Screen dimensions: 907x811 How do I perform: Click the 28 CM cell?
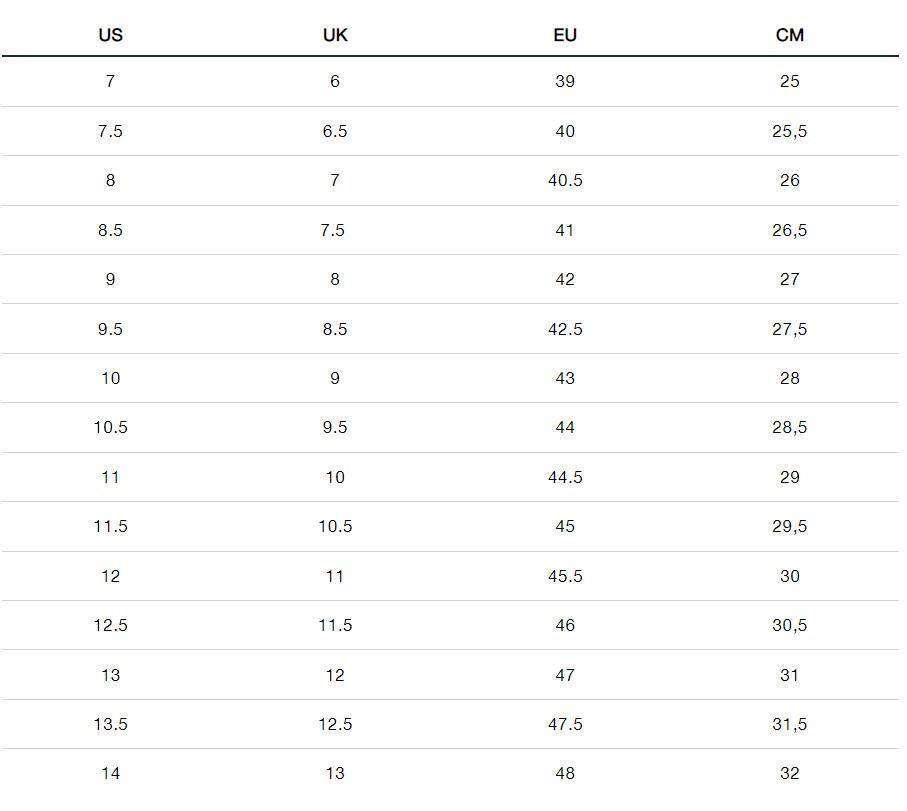[790, 378]
